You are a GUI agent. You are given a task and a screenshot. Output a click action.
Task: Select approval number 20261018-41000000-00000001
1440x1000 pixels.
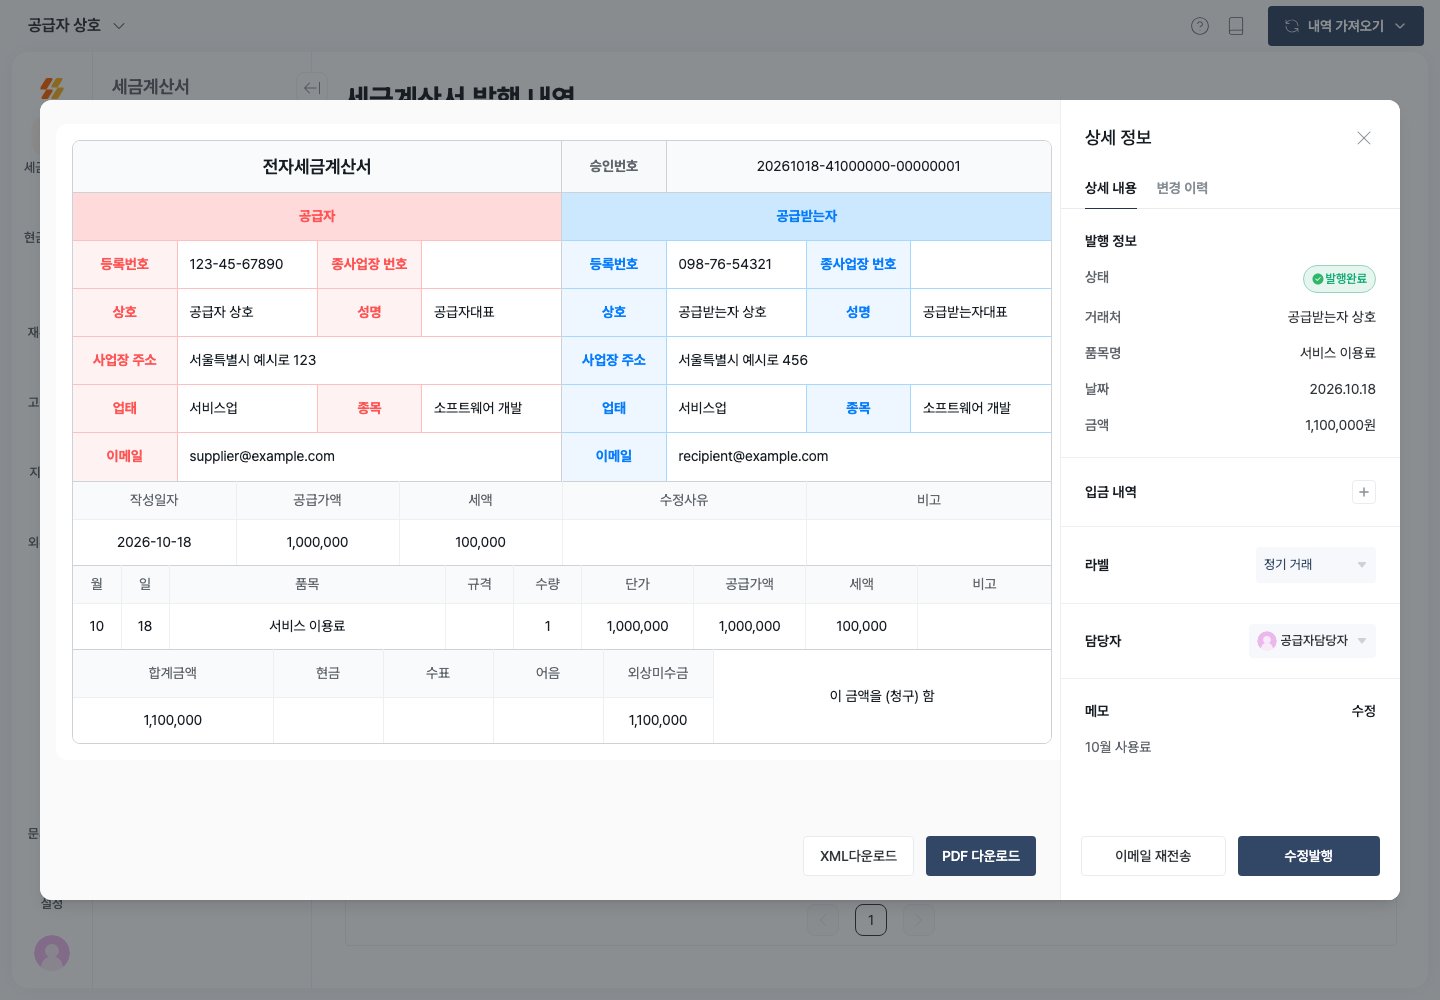pyautogui.click(x=859, y=166)
